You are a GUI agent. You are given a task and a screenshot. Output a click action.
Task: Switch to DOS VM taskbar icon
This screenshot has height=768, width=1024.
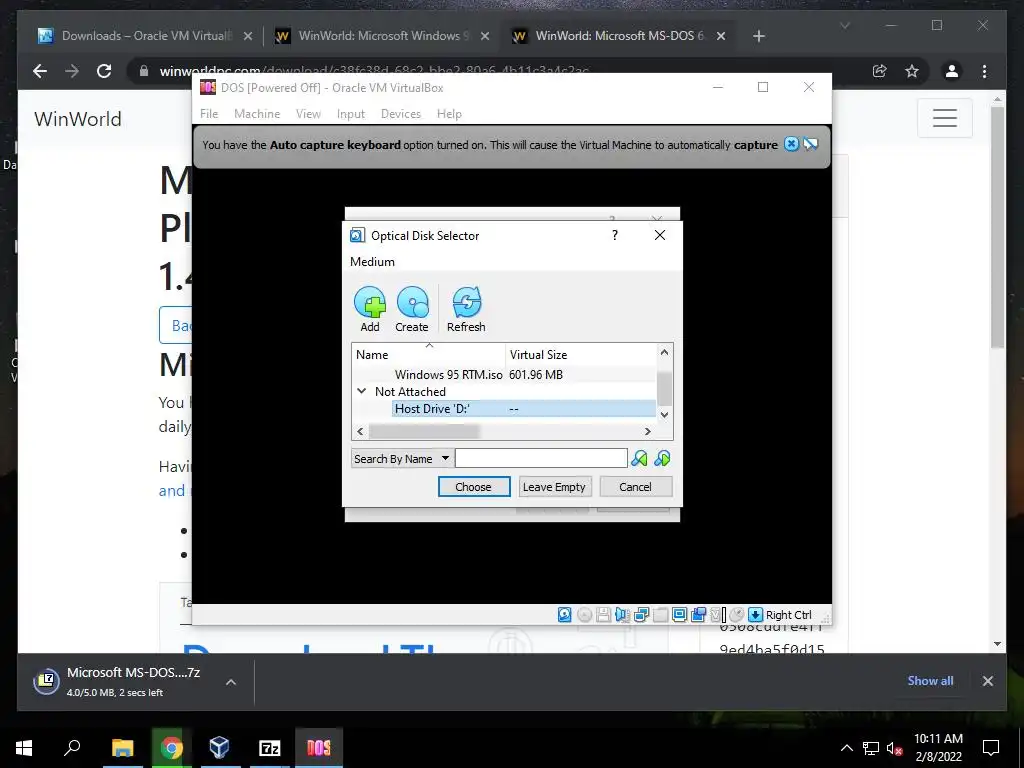[319, 748]
